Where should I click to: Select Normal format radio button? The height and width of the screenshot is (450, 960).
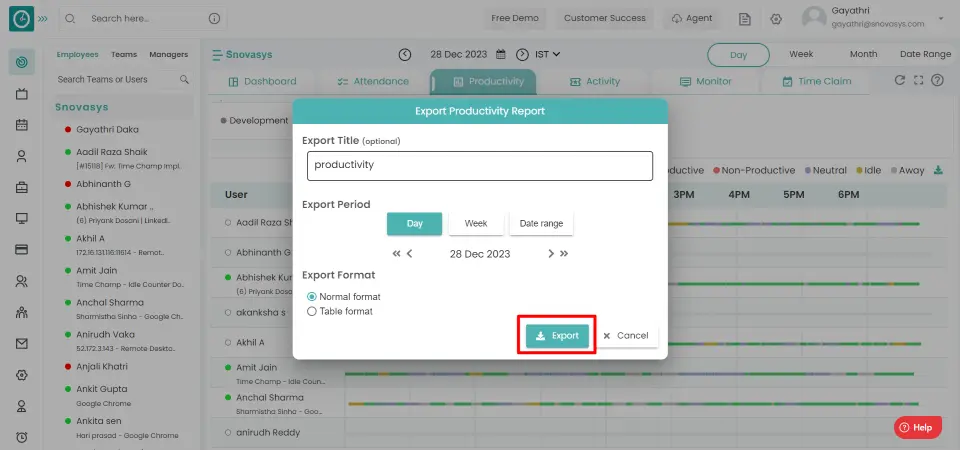click(x=312, y=296)
